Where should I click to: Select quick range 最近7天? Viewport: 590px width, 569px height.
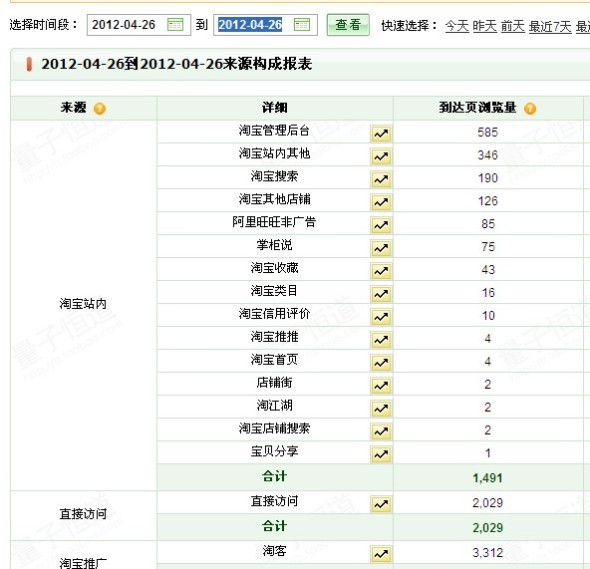click(x=550, y=26)
